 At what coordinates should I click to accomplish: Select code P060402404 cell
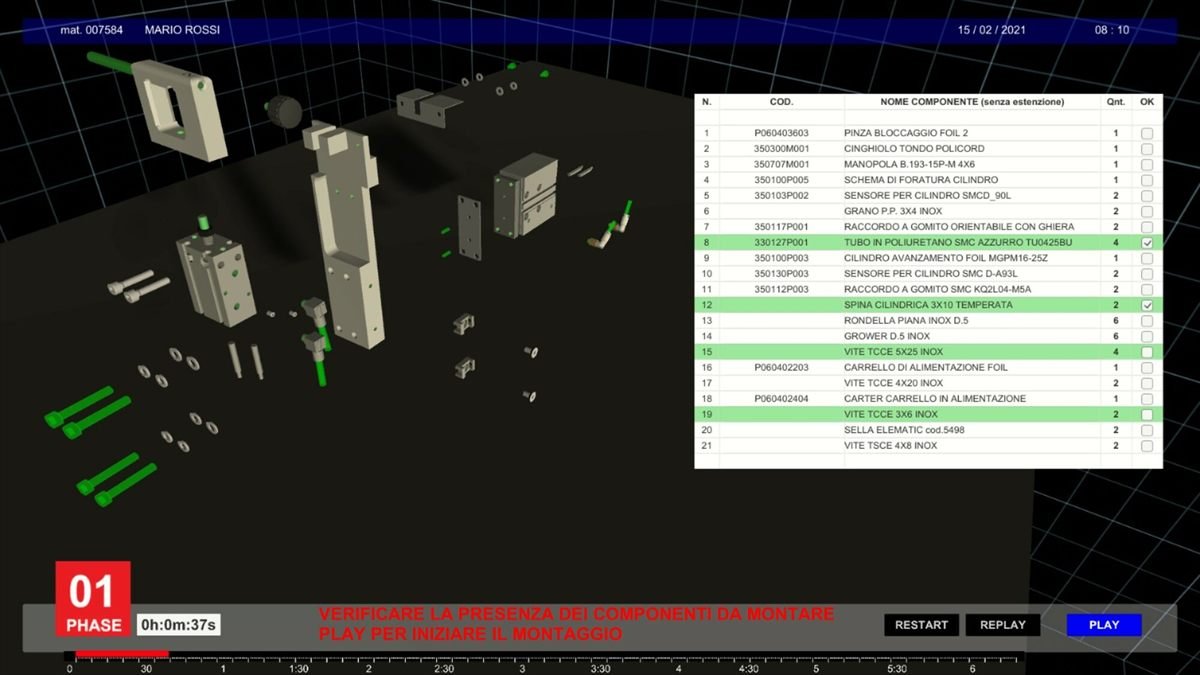tap(781, 399)
